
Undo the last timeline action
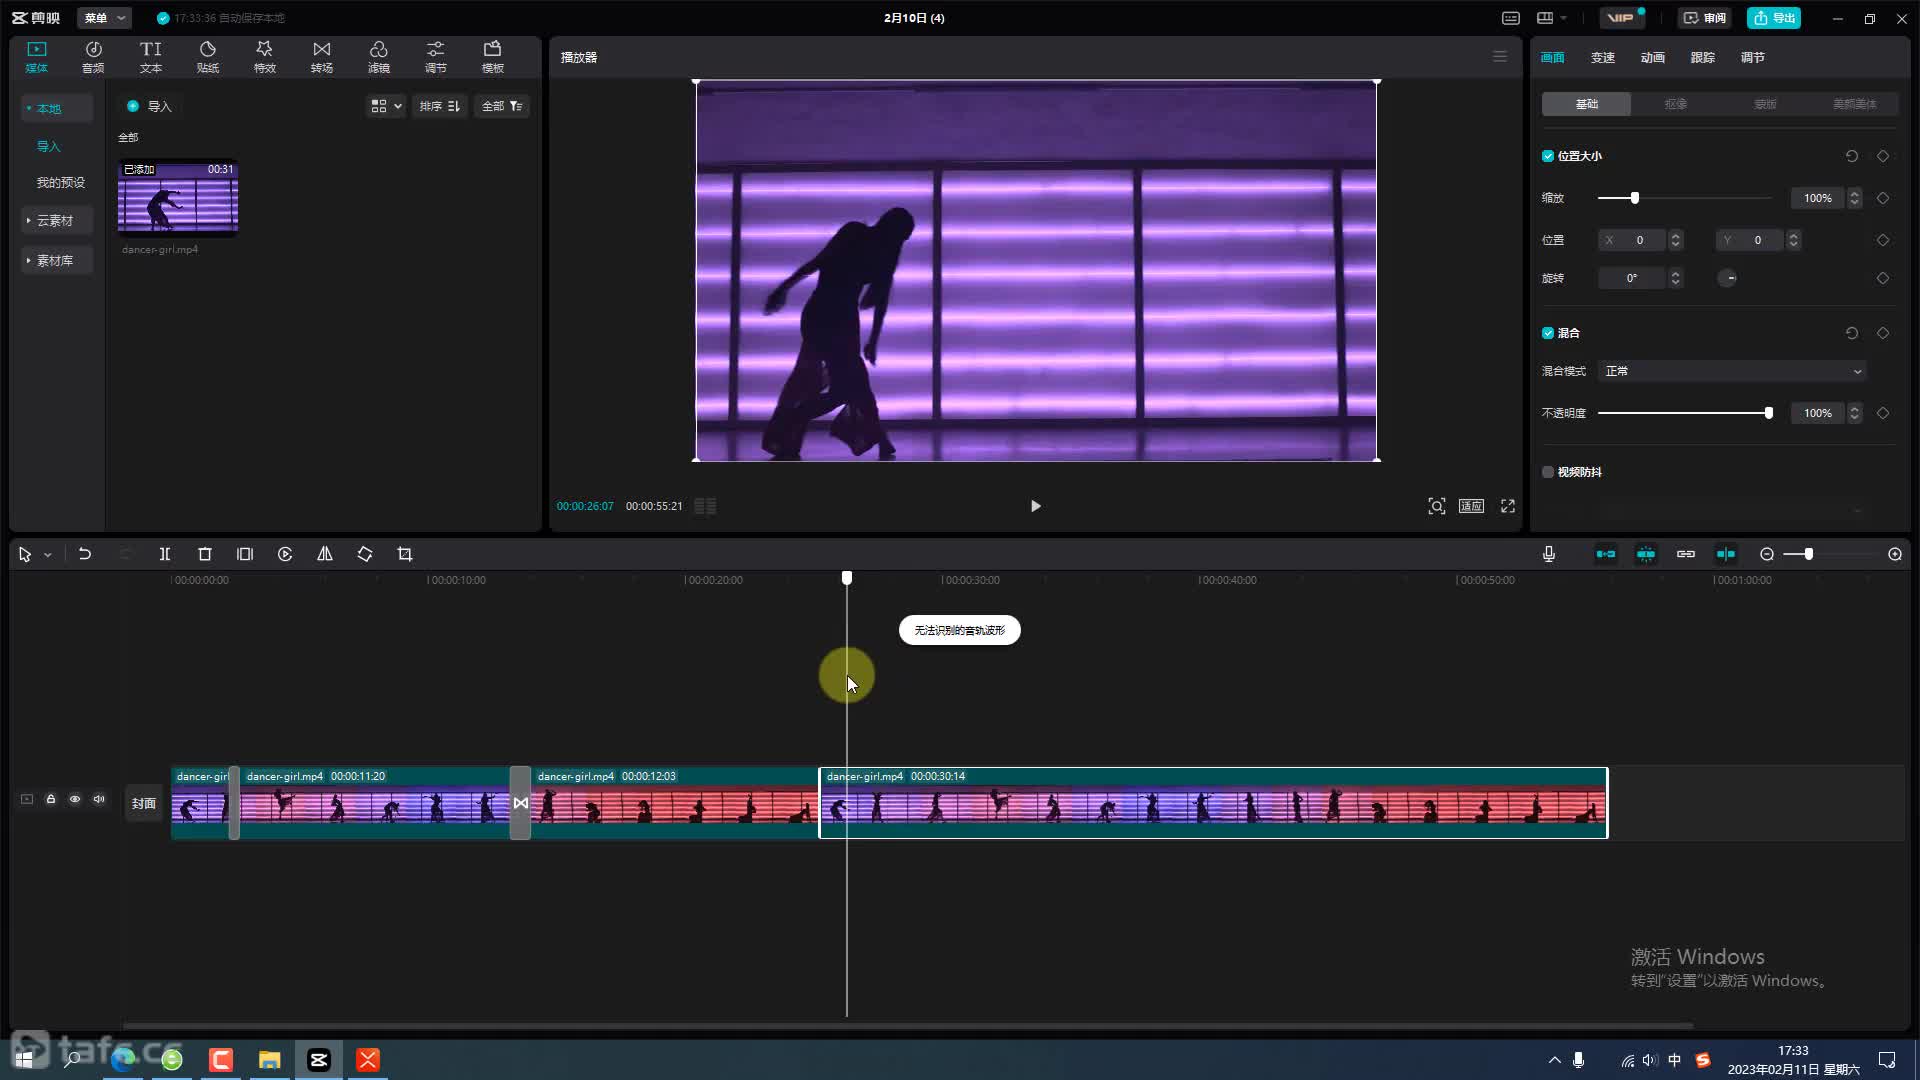pyautogui.click(x=85, y=554)
